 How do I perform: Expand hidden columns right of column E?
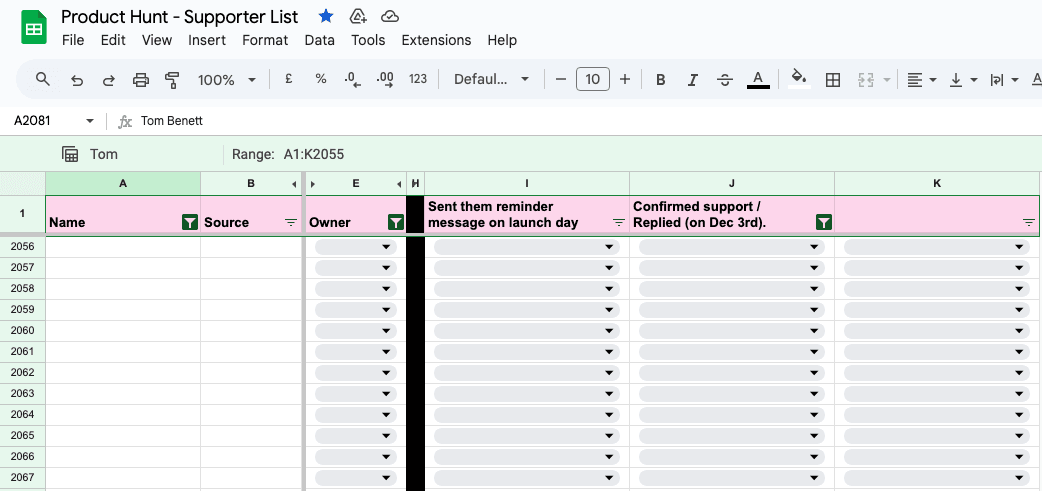[x=399, y=184]
